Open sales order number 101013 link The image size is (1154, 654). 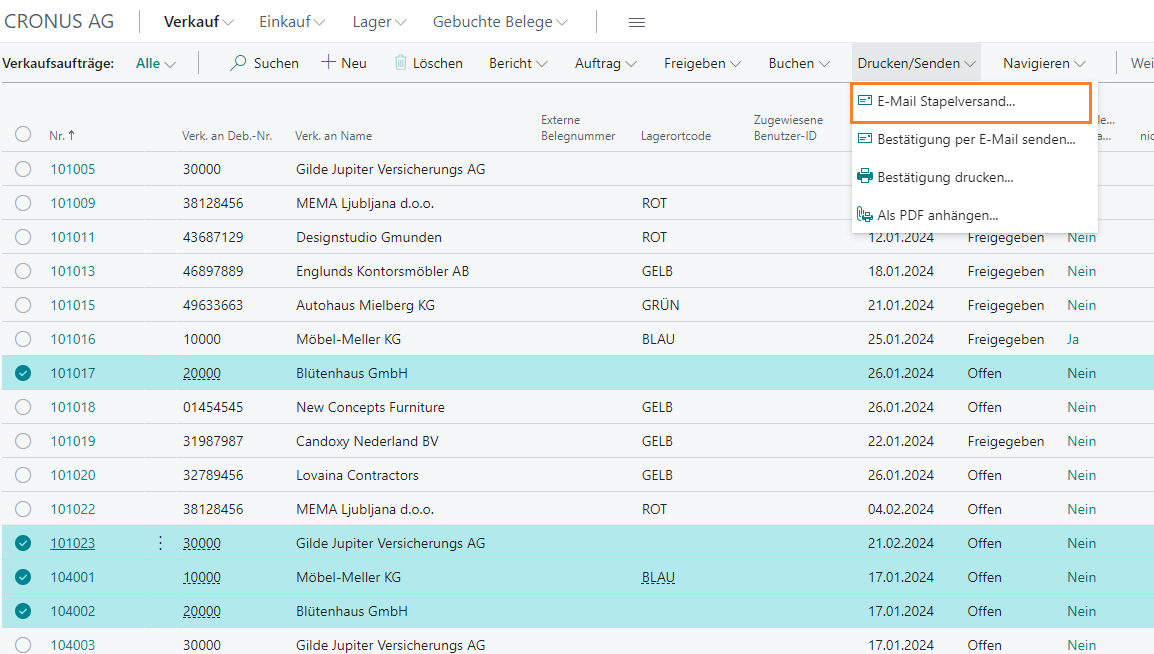pos(73,271)
